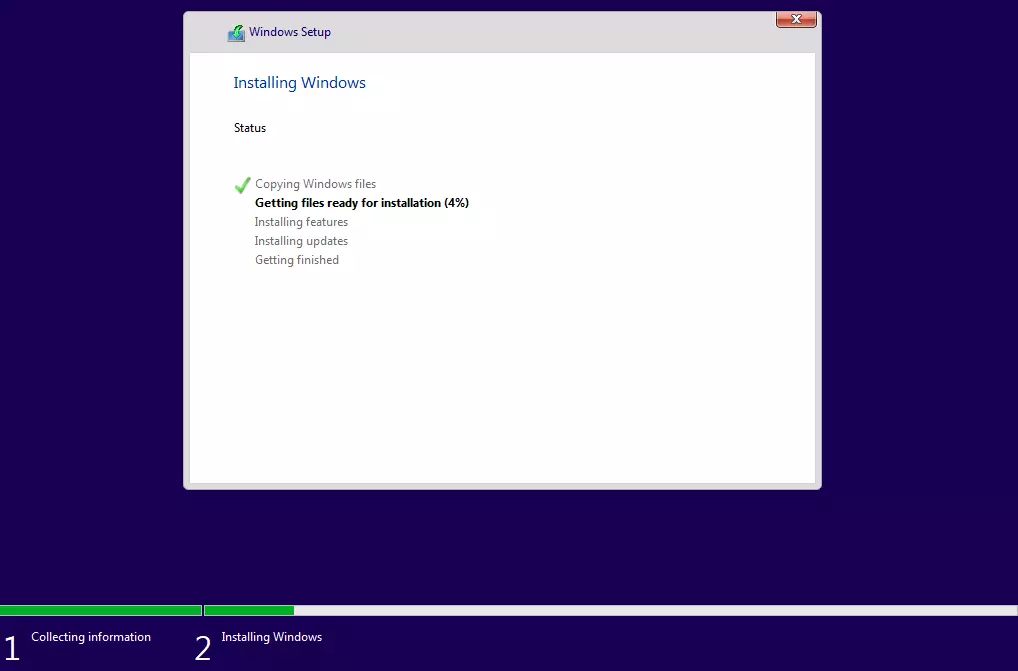Click the bottom 'Installing Windows' phase label
1018x671 pixels.
[271, 637]
